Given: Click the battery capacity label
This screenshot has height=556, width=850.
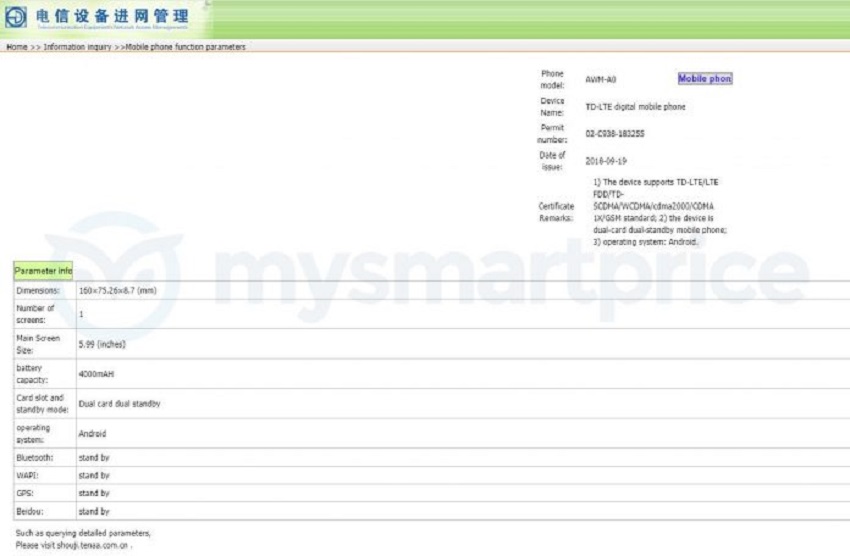Looking at the screenshot, I should tap(32, 374).
